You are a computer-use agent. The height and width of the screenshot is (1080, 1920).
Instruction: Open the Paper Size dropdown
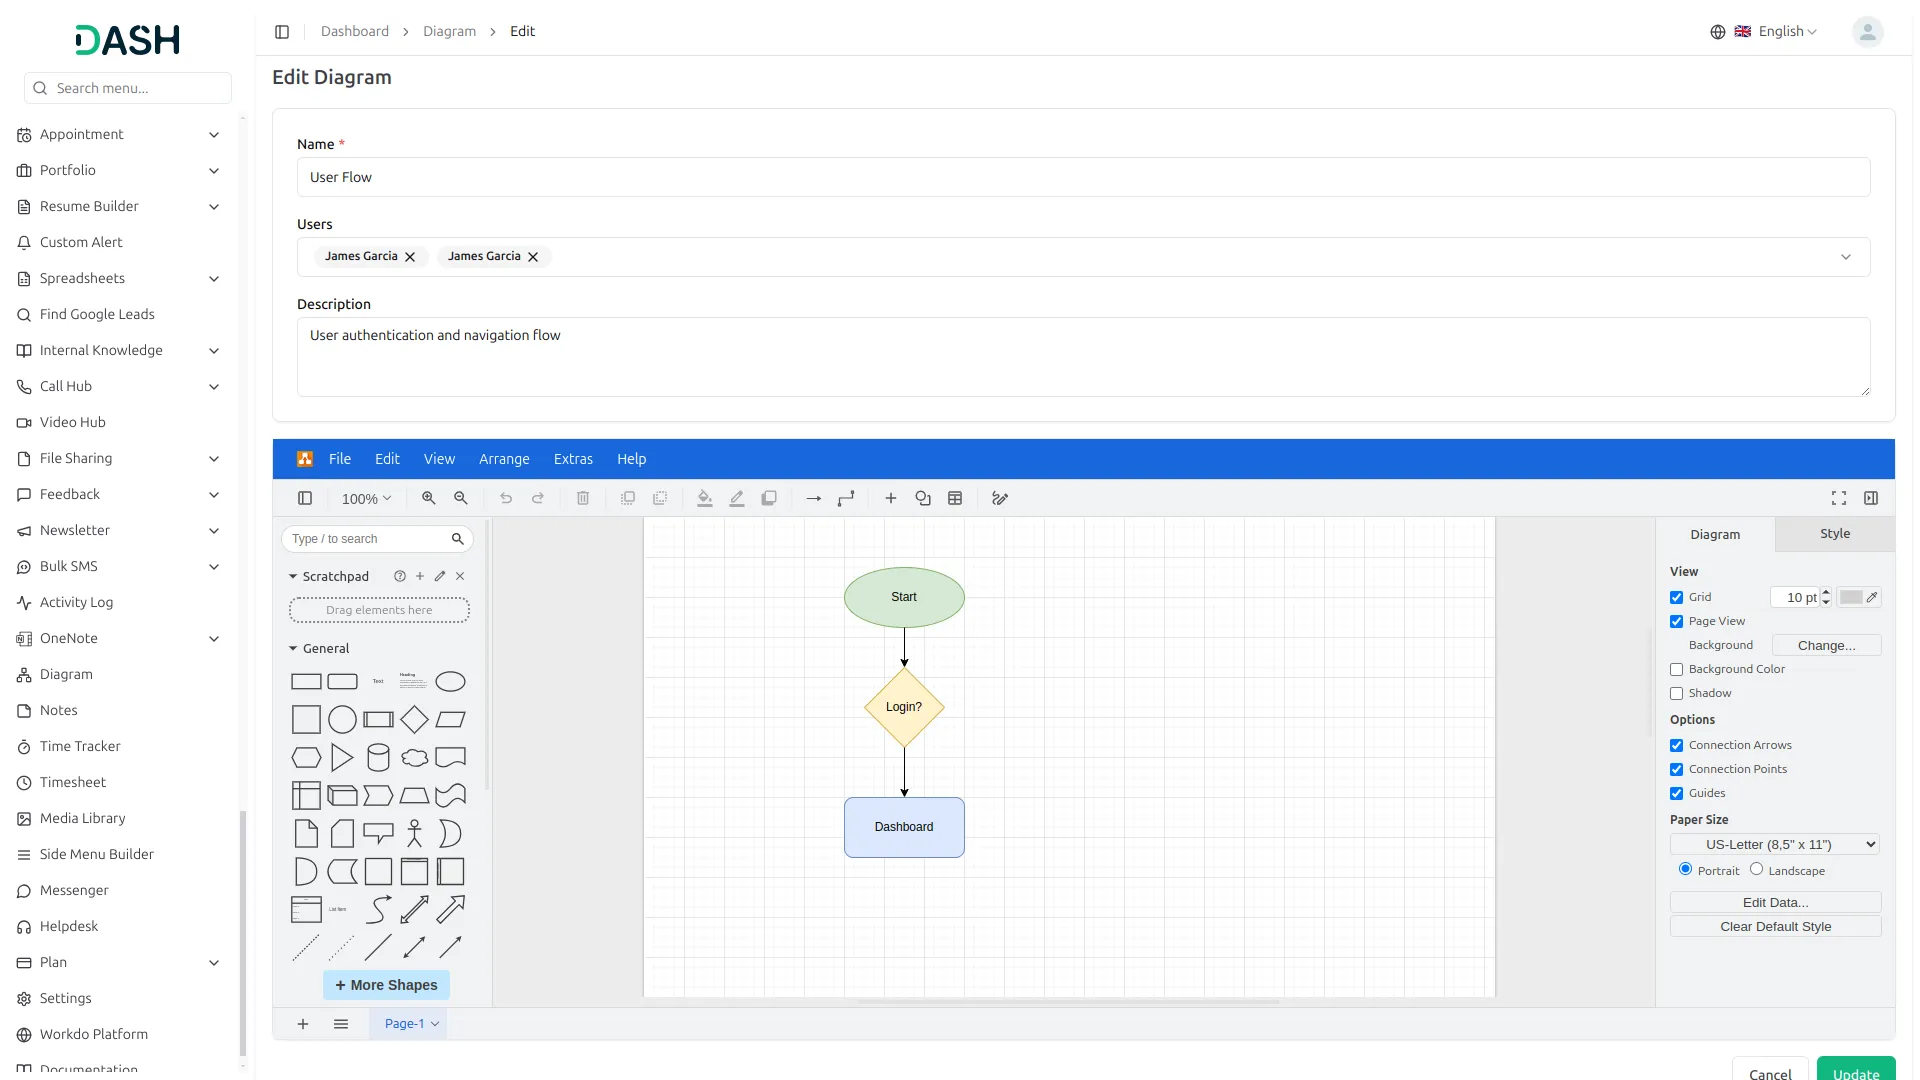(1773, 844)
